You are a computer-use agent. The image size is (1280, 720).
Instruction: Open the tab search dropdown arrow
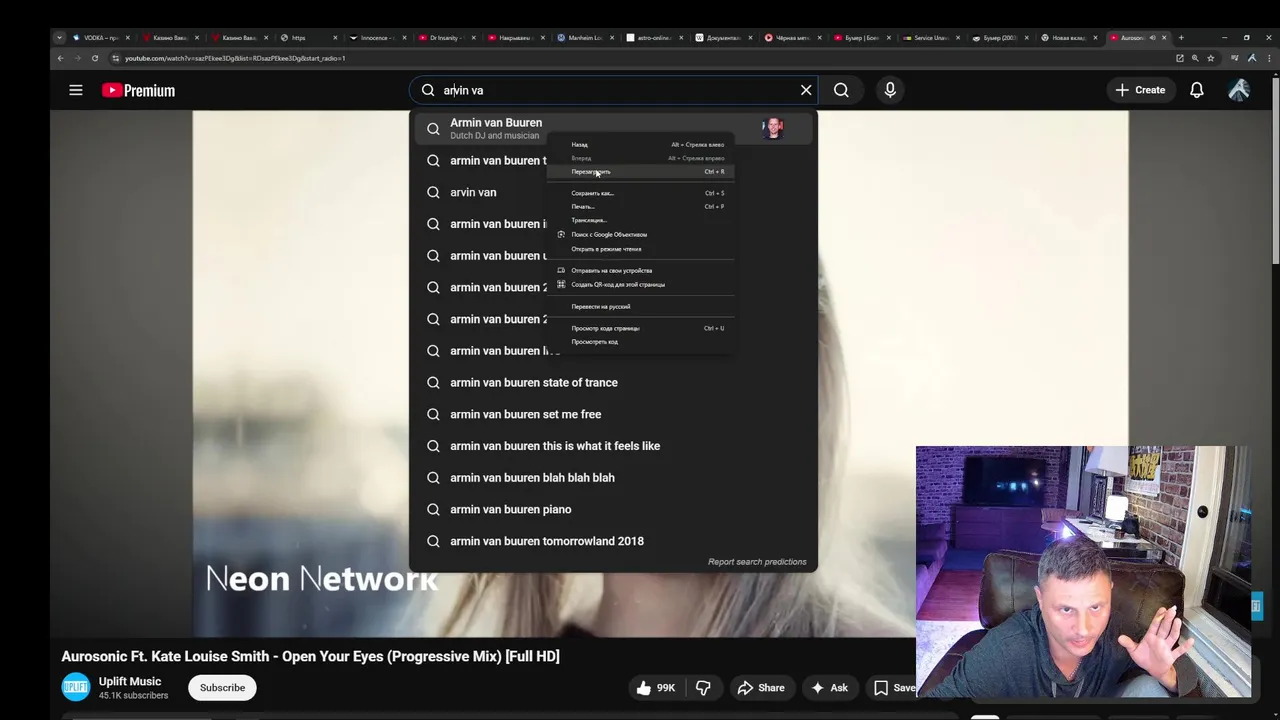[x=59, y=37]
